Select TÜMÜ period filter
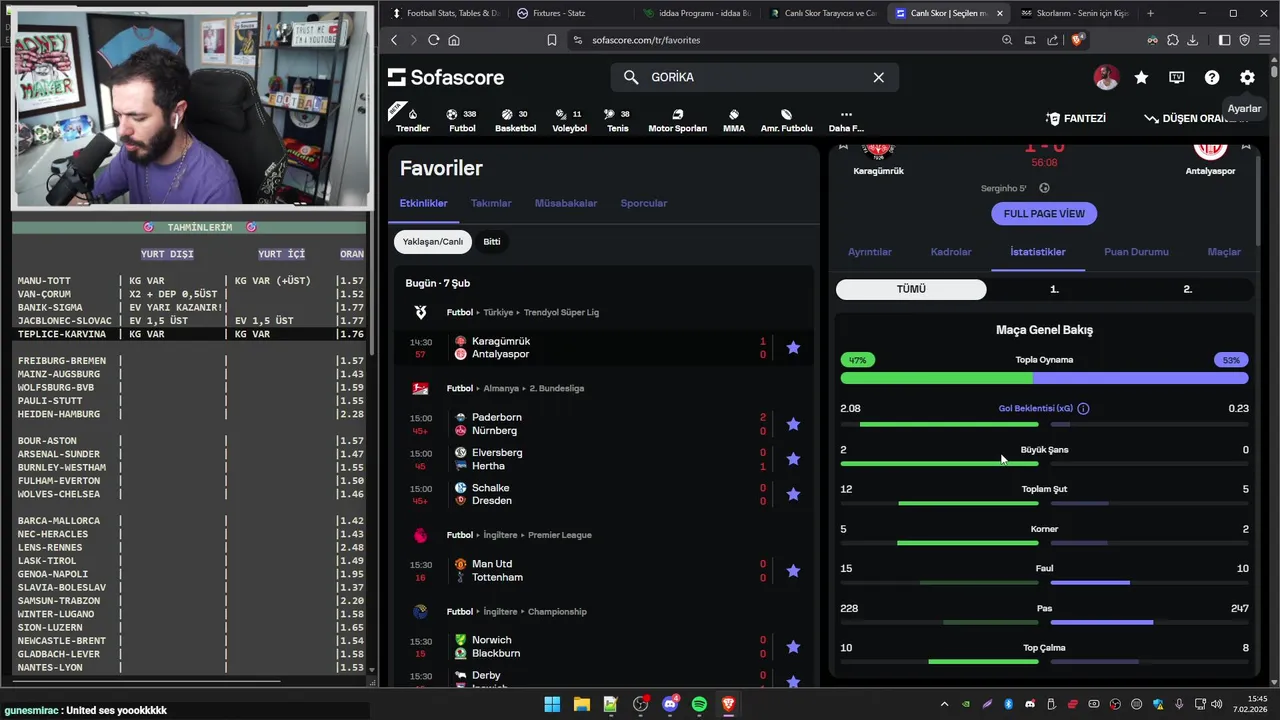Viewport: 1280px width, 720px height. point(911,289)
